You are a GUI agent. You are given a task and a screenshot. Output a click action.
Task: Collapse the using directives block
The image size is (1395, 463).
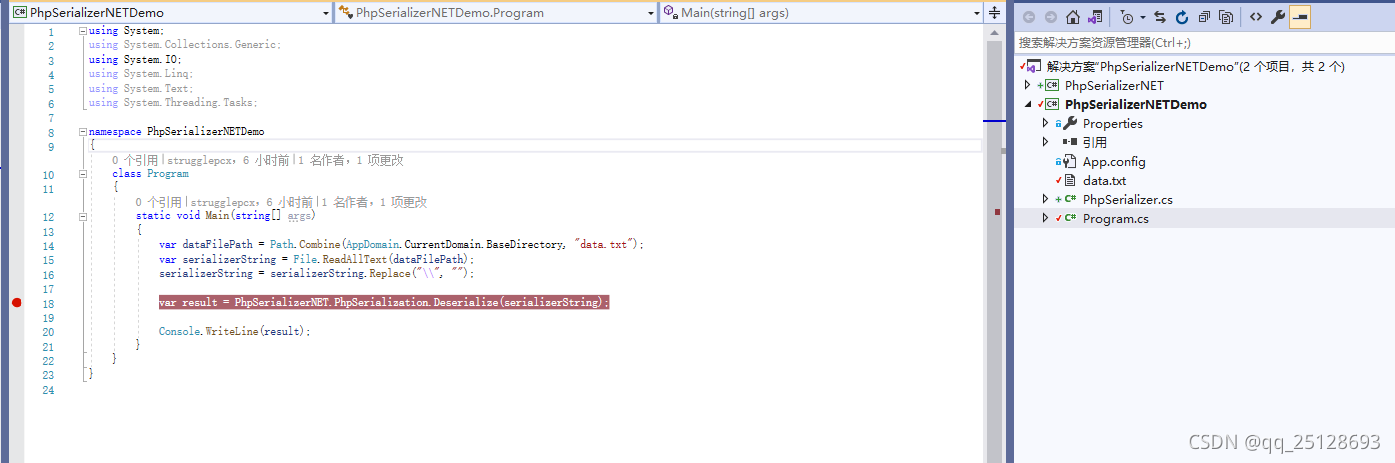(82, 31)
